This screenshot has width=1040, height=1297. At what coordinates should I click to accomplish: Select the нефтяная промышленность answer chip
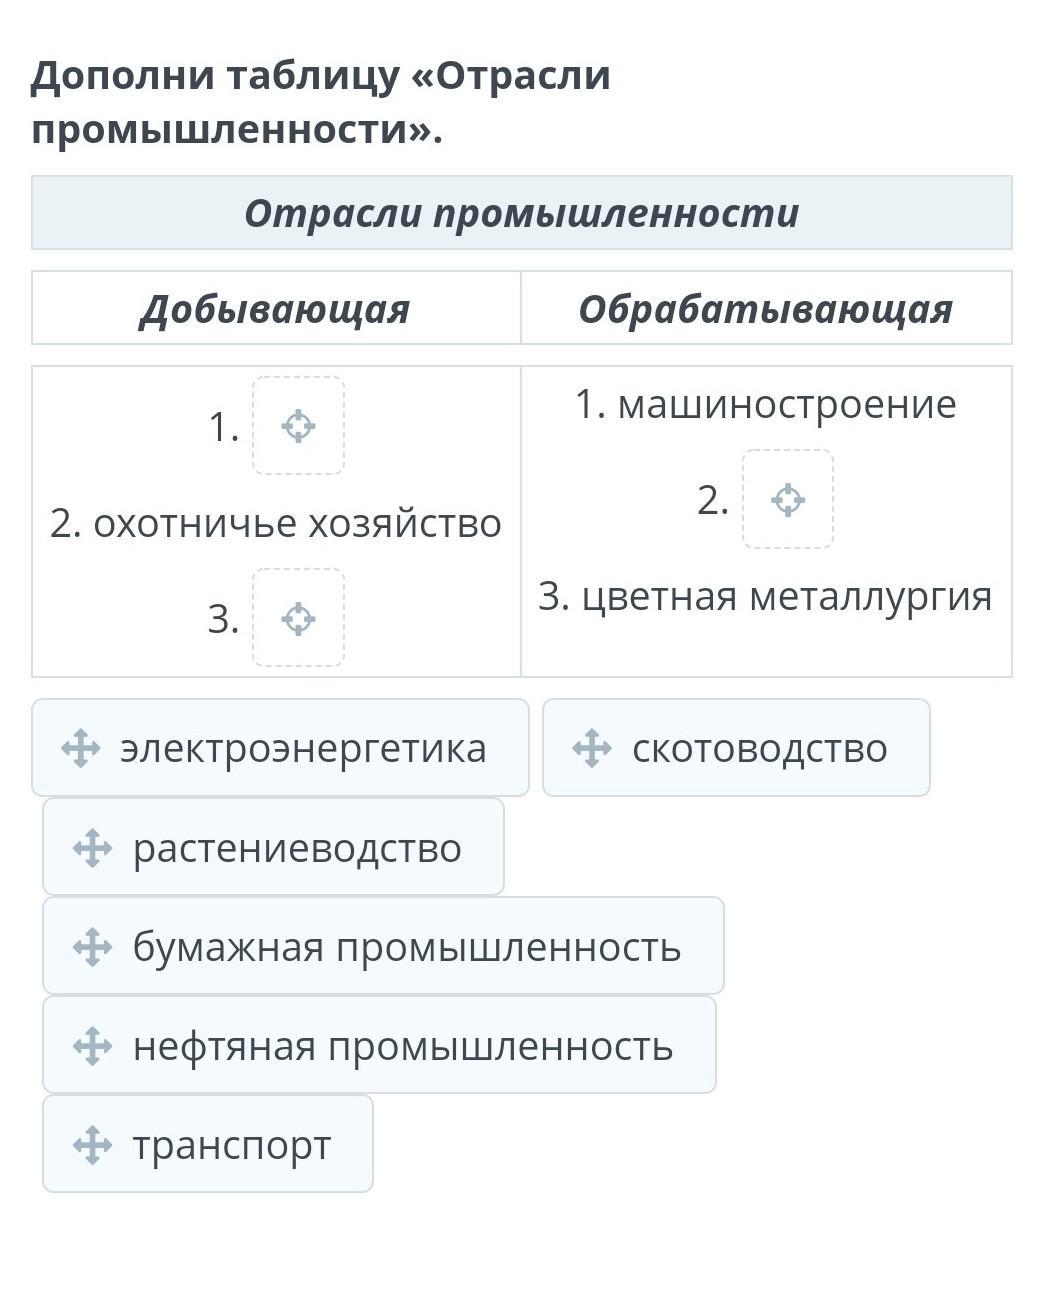coord(379,1045)
